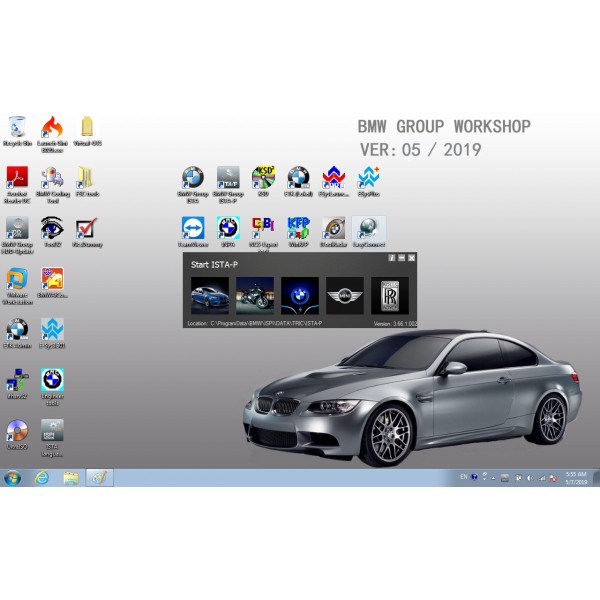Launch Tool32 with the eye icon
Viewport: 600px width, 600px height.
tap(52, 232)
